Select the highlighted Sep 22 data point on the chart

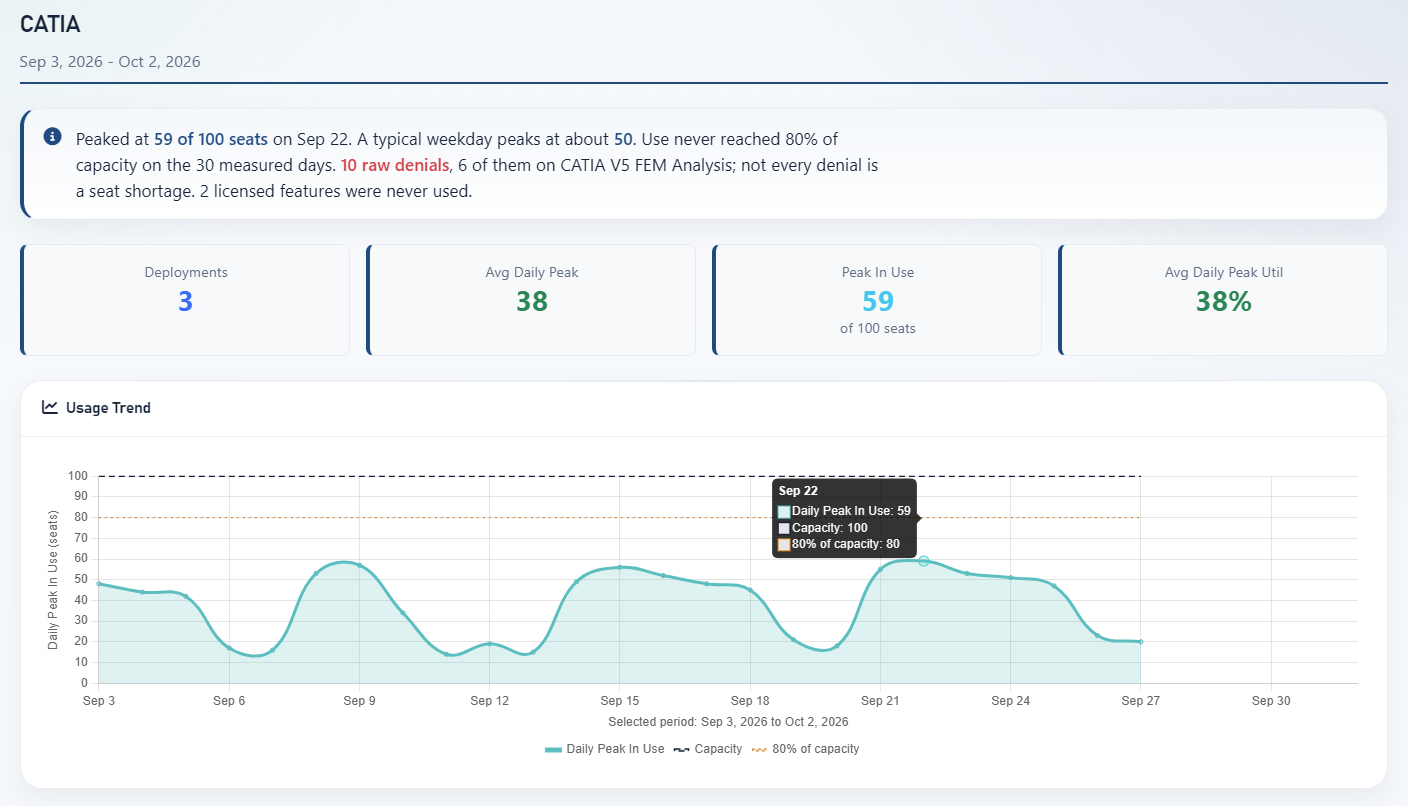click(924, 561)
